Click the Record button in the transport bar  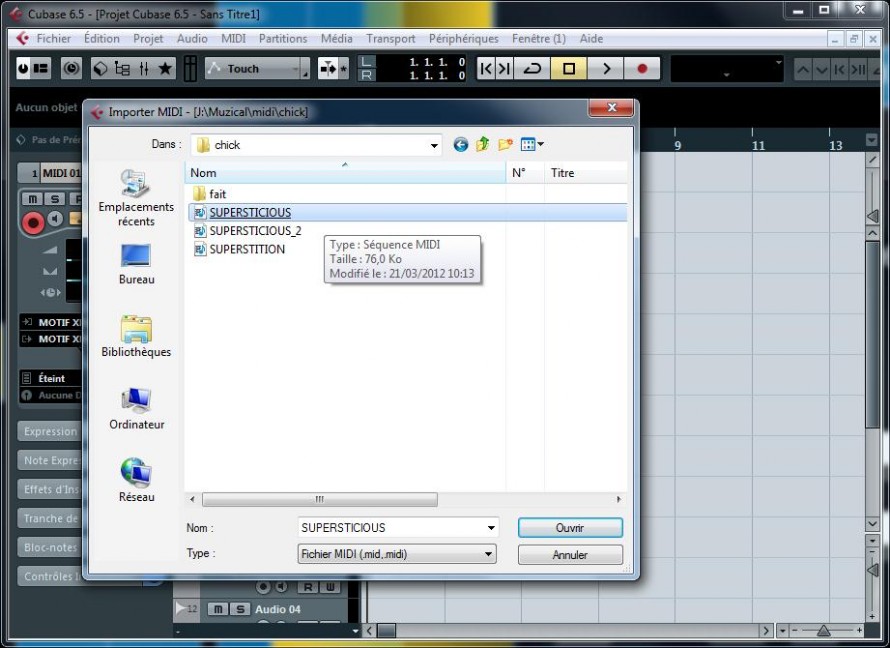(x=642, y=69)
